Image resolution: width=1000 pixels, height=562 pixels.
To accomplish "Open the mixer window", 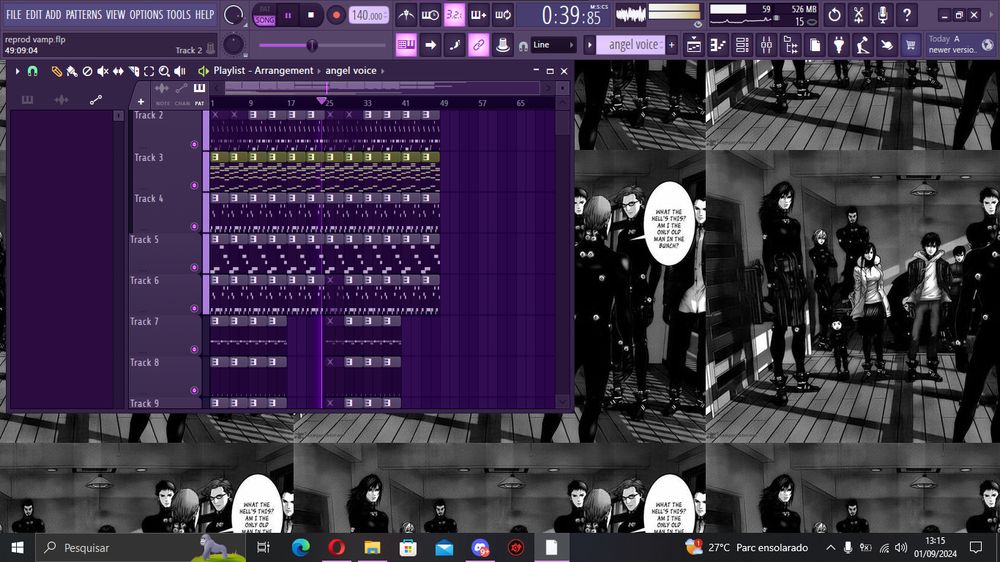I will point(765,45).
